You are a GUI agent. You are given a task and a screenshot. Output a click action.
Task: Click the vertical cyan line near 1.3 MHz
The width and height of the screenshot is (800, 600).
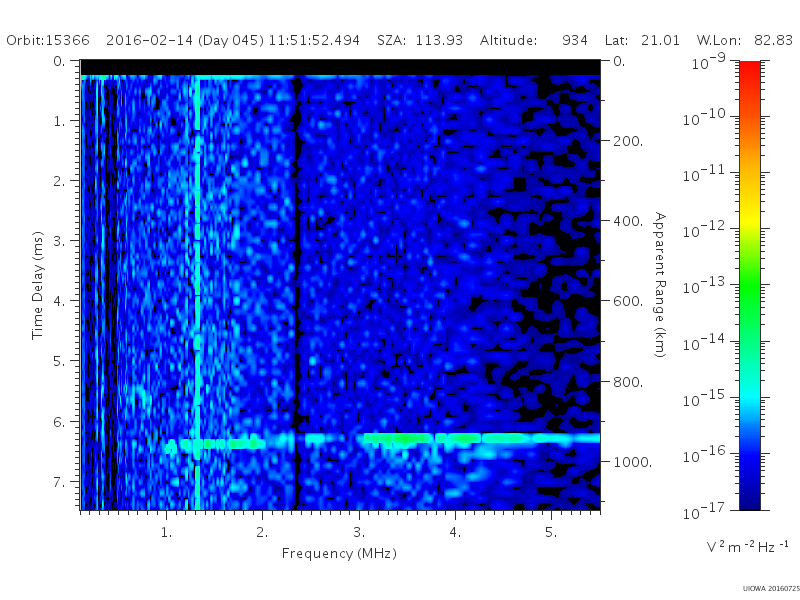(x=197, y=291)
